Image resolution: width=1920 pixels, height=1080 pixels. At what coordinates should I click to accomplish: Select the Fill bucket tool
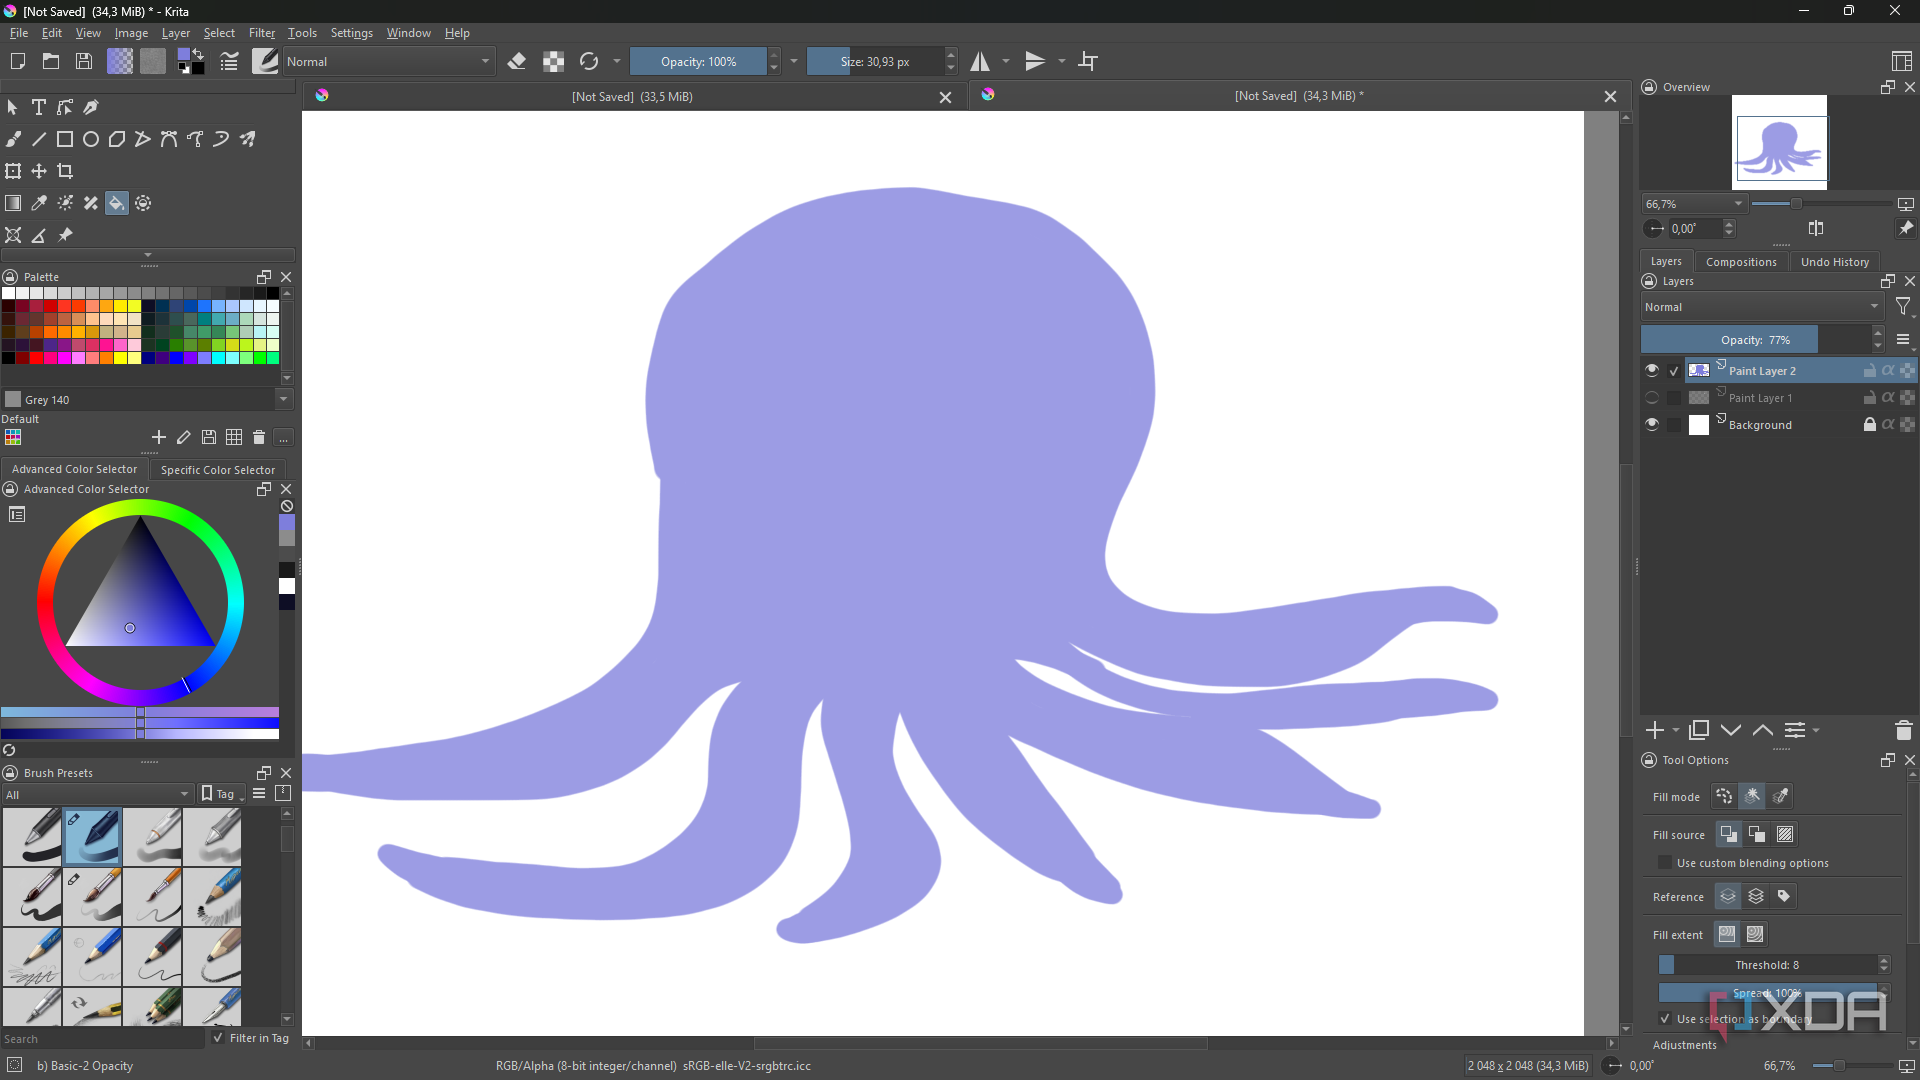(x=117, y=203)
